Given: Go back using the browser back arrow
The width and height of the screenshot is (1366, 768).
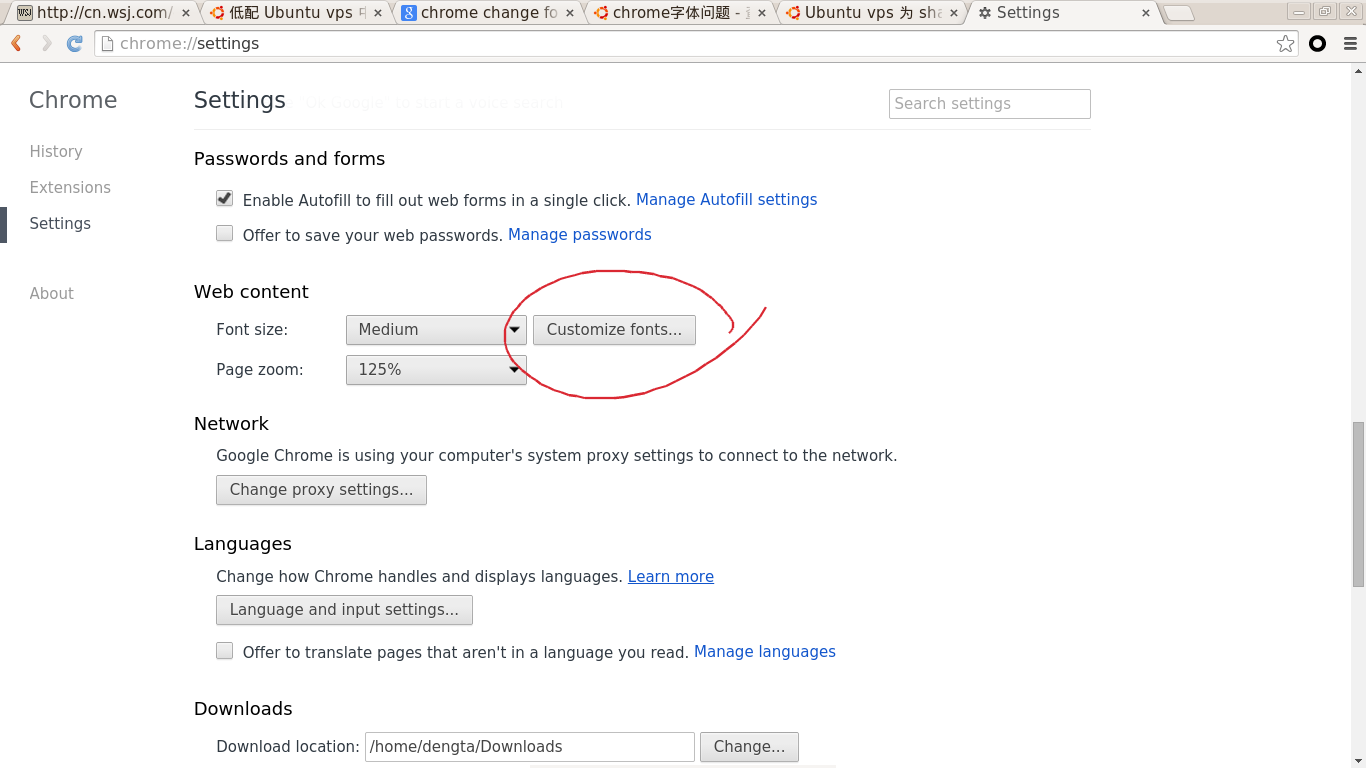Looking at the screenshot, I should click(x=16, y=43).
